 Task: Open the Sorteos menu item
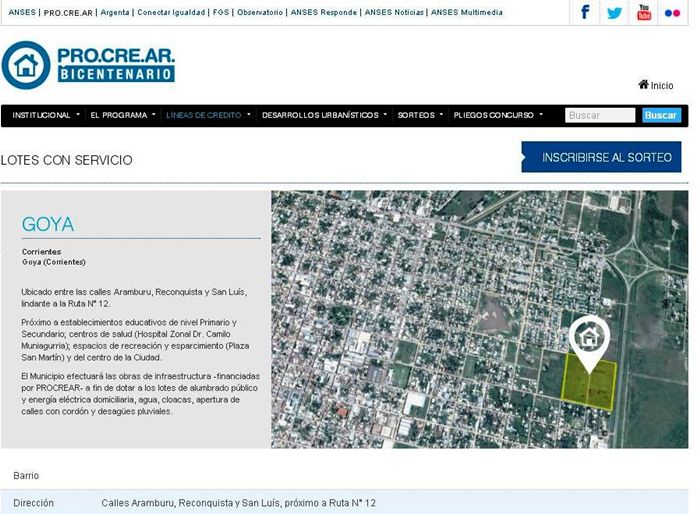point(420,116)
